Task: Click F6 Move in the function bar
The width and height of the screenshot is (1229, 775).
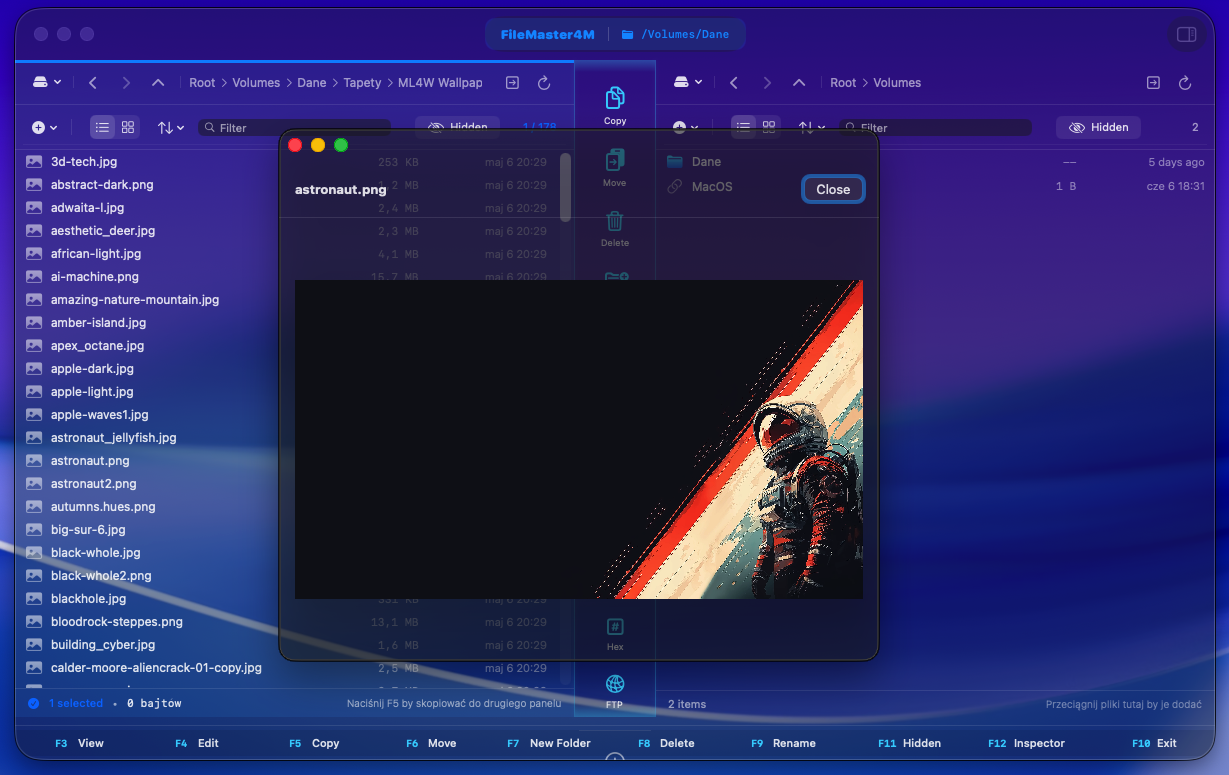Action: (x=431, y=743)
